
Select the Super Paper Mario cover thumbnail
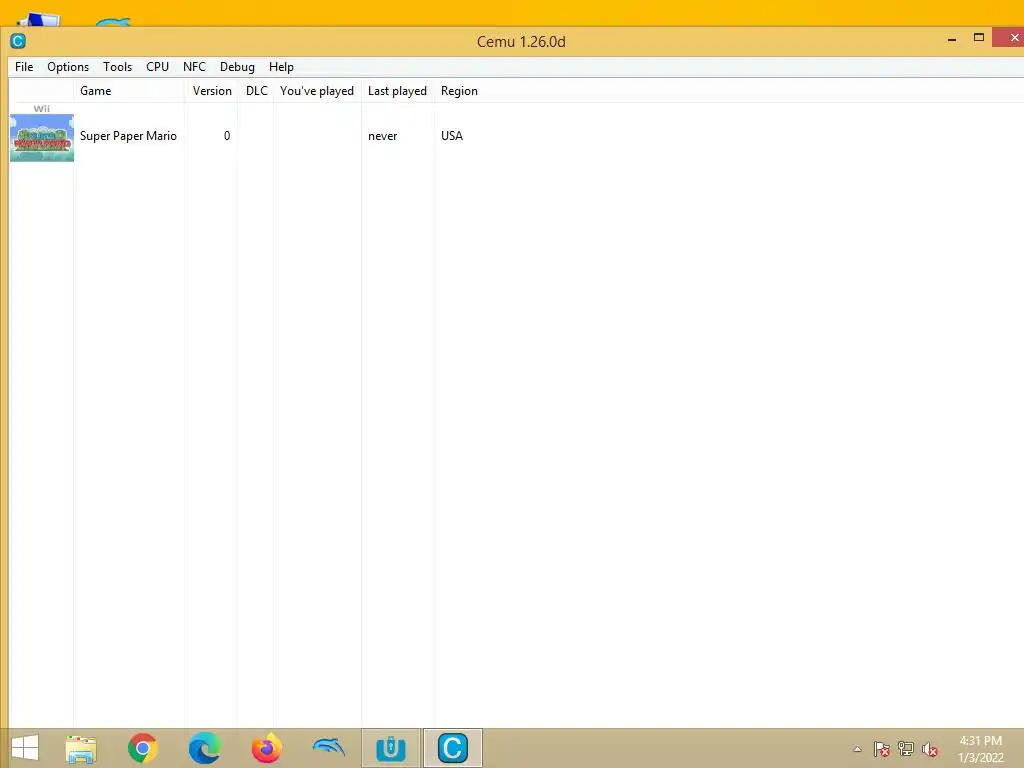42,138
